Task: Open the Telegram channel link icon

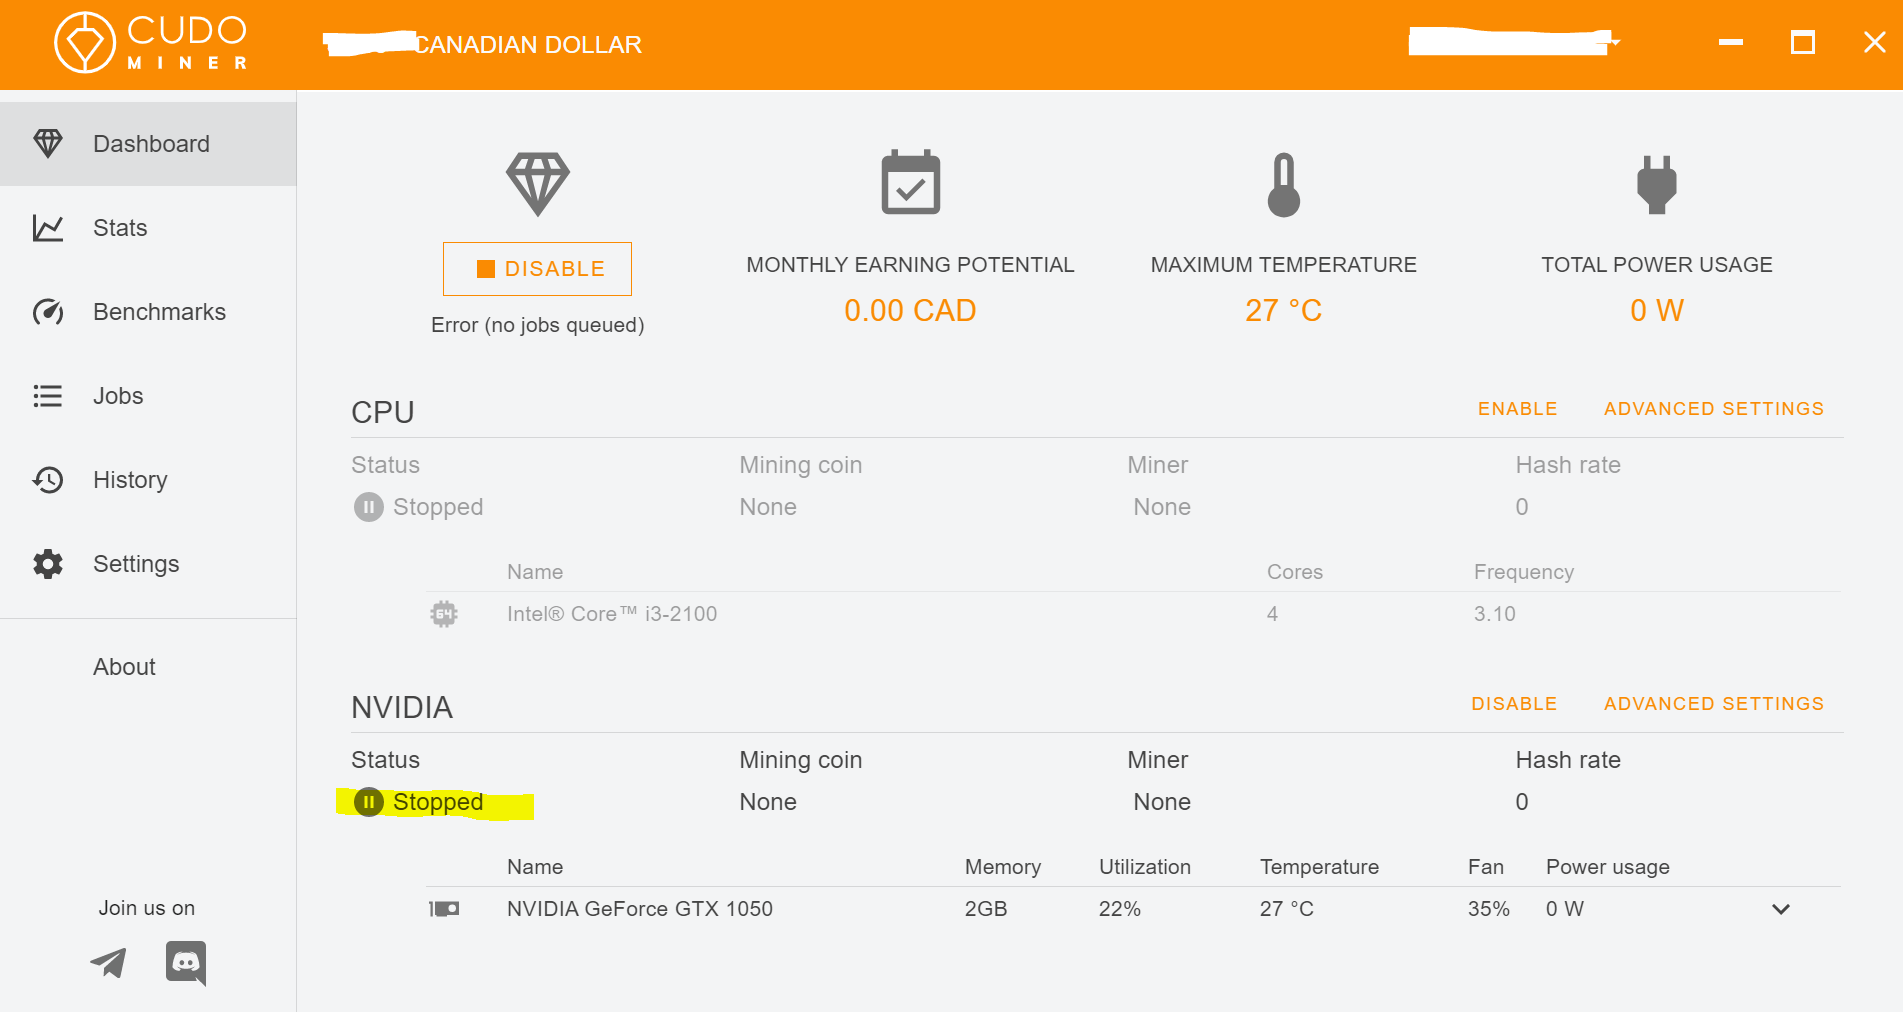Action: (x=108, y=963)
